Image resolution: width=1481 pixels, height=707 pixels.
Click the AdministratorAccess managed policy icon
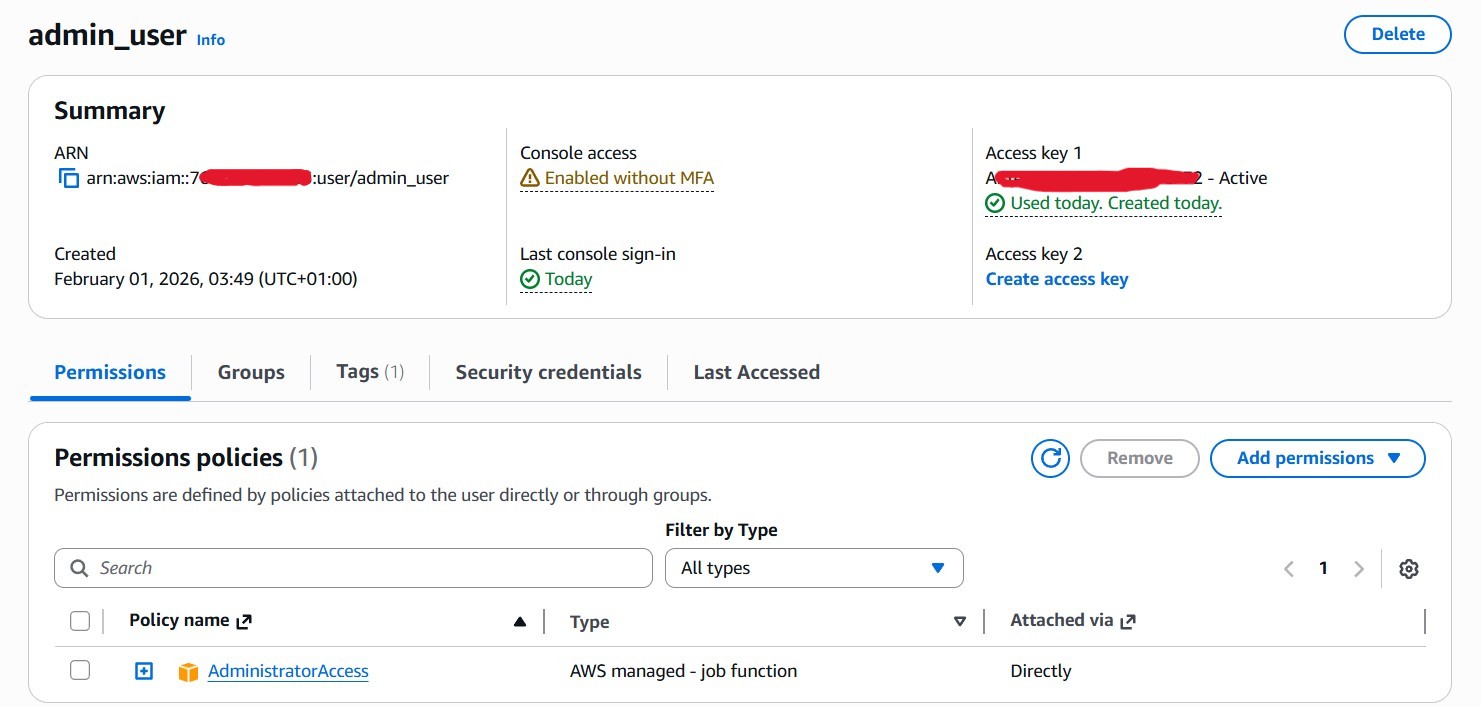coord(187,671)
